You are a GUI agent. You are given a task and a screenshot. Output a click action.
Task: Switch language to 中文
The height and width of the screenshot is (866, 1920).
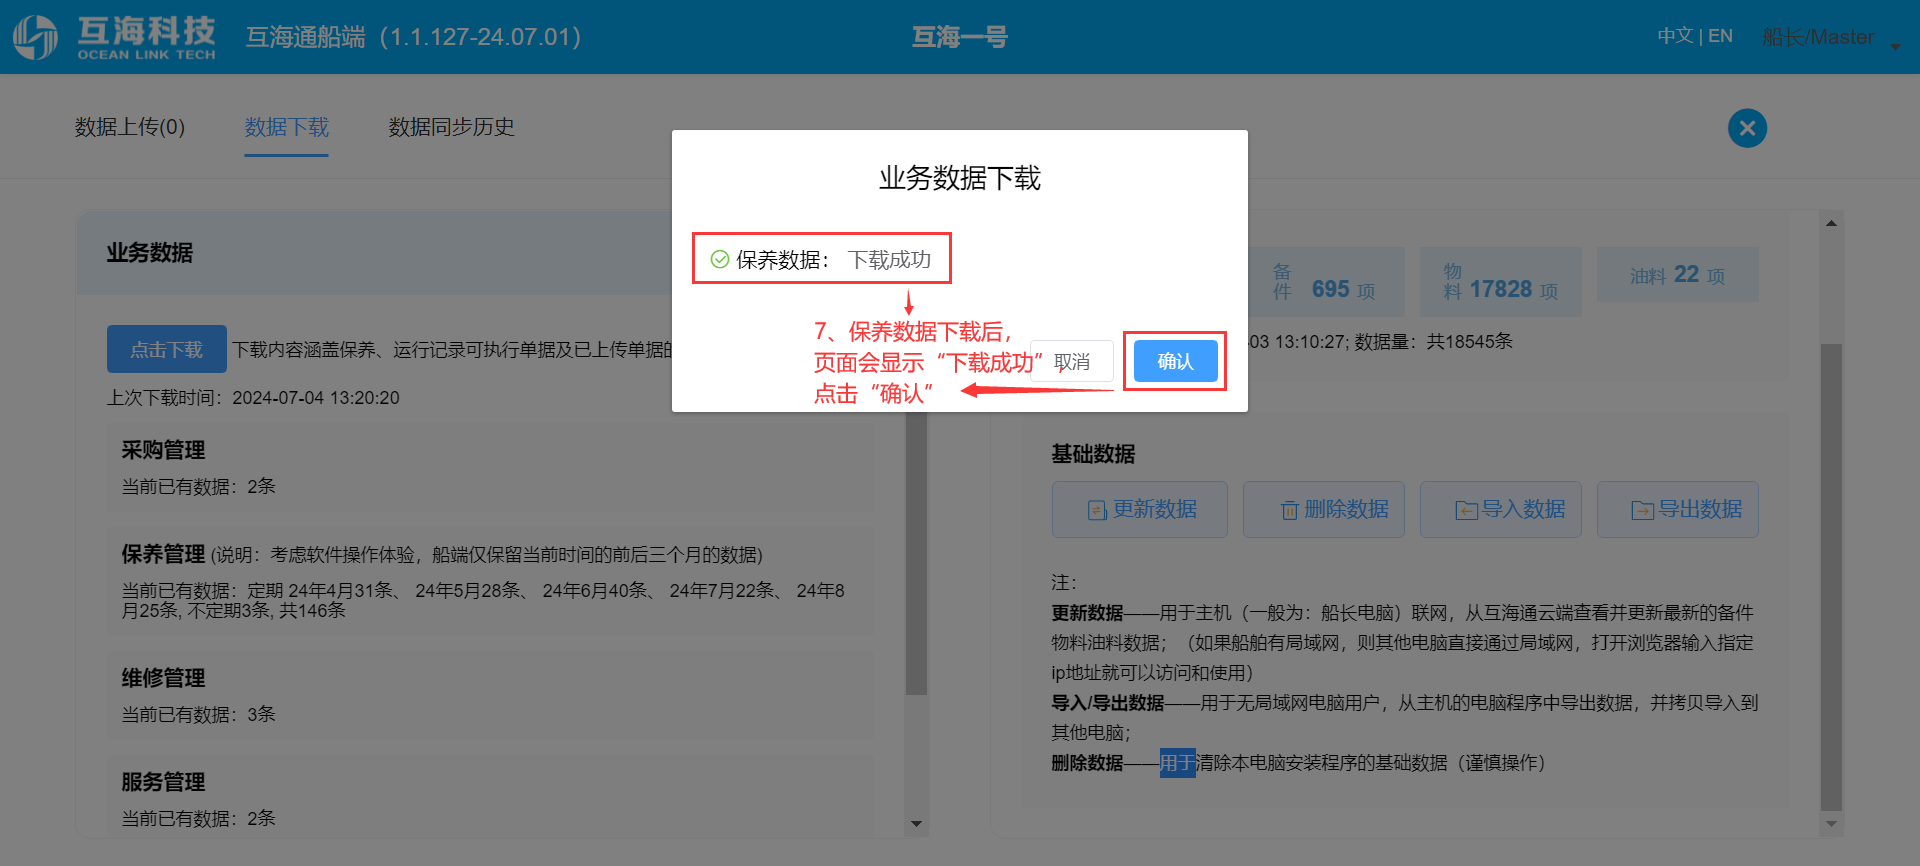1675,36
